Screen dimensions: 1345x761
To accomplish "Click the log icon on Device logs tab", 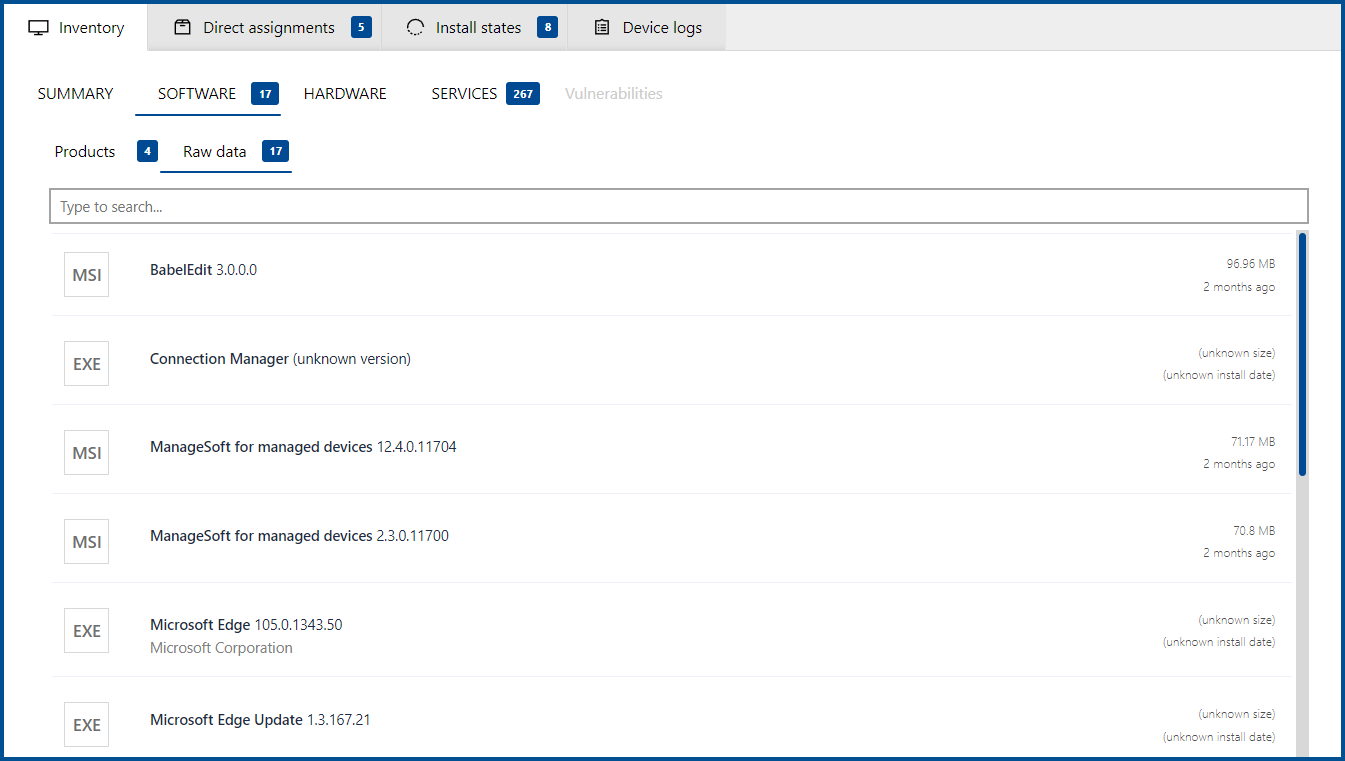I will pos(602,28).
